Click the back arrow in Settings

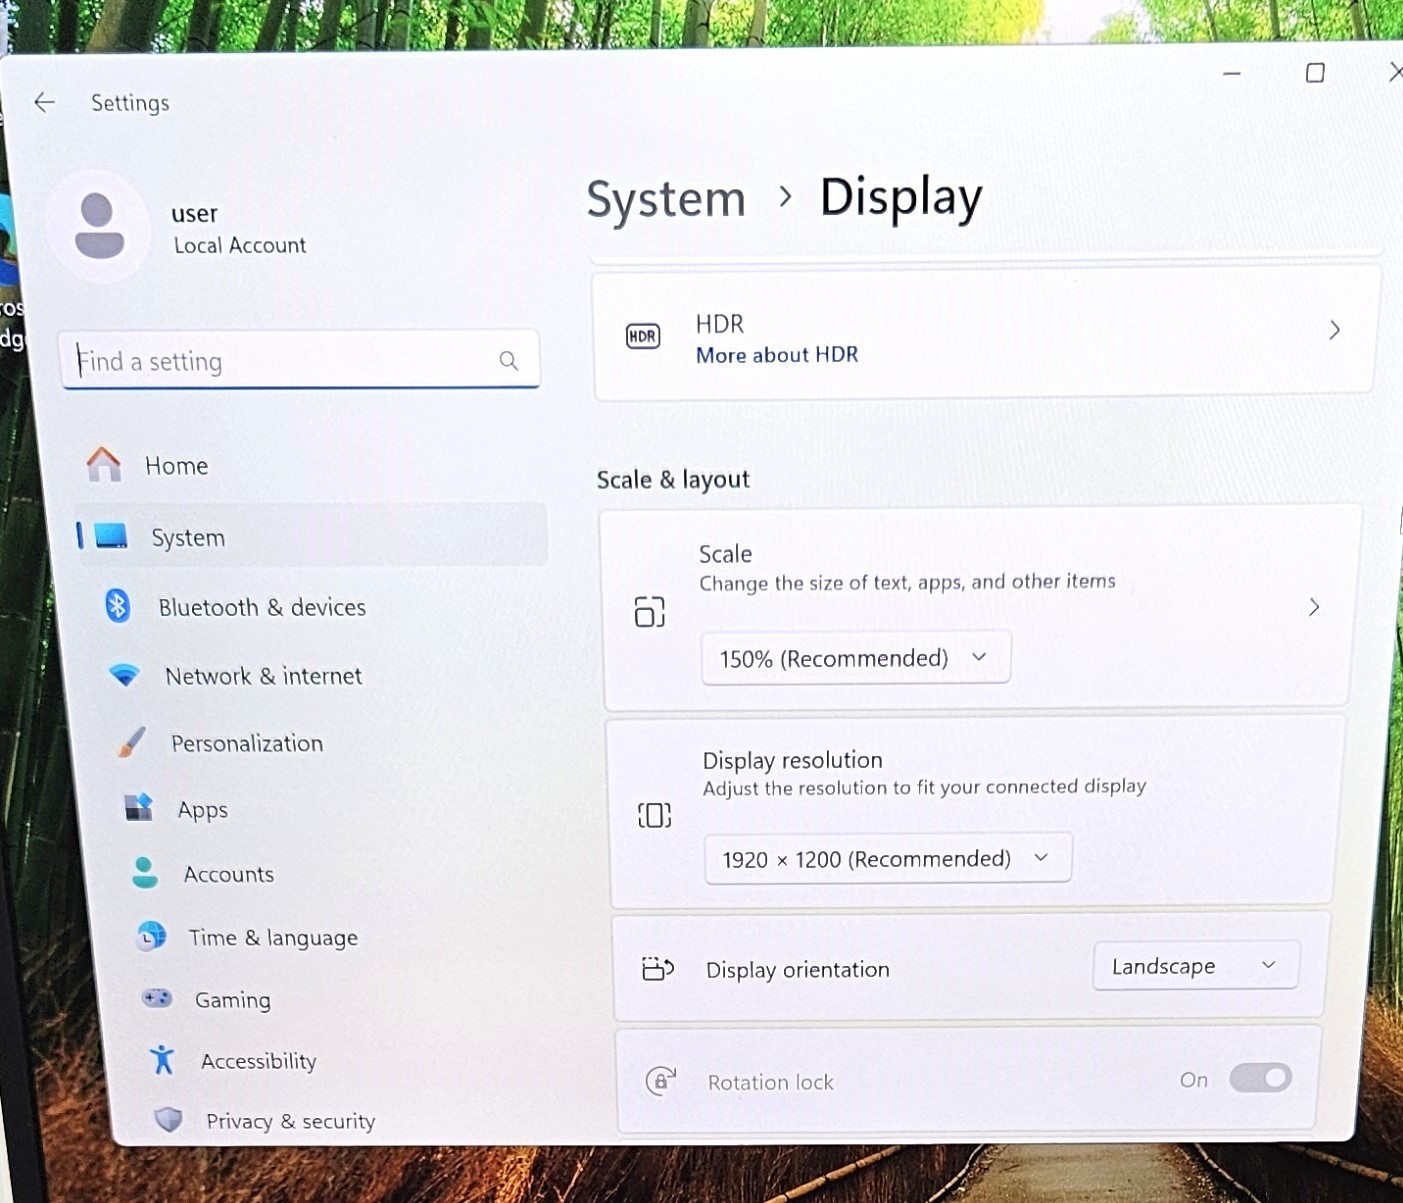click(x=44, y=102)
